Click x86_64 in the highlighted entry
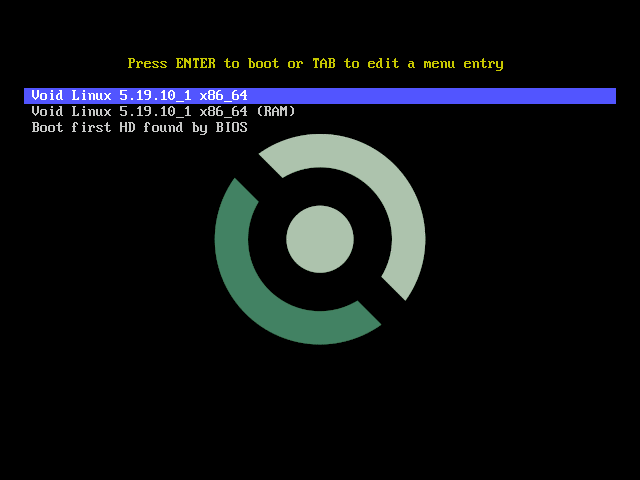Viewport: 640px width, 480px height. 223,96
